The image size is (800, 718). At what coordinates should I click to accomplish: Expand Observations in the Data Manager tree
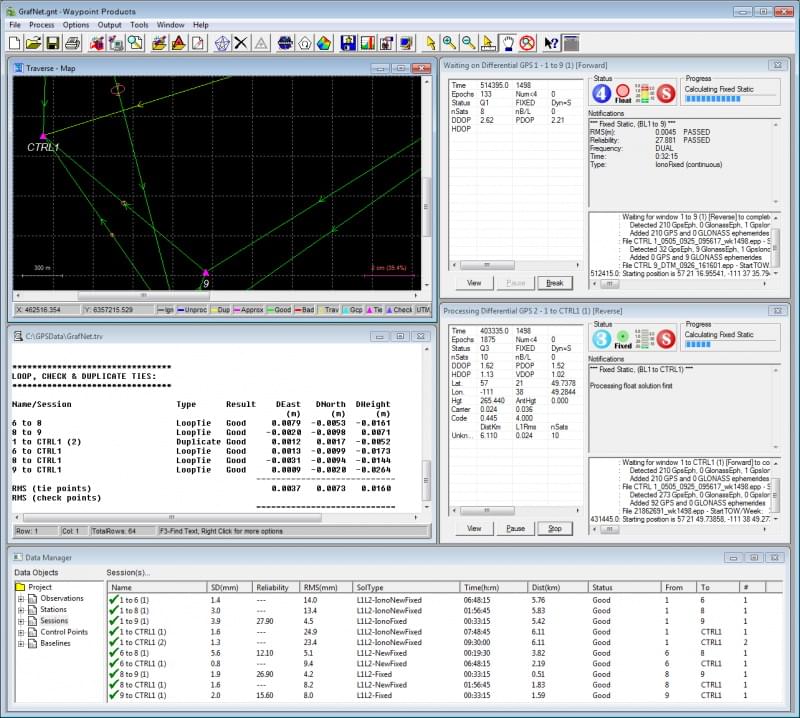22,598
